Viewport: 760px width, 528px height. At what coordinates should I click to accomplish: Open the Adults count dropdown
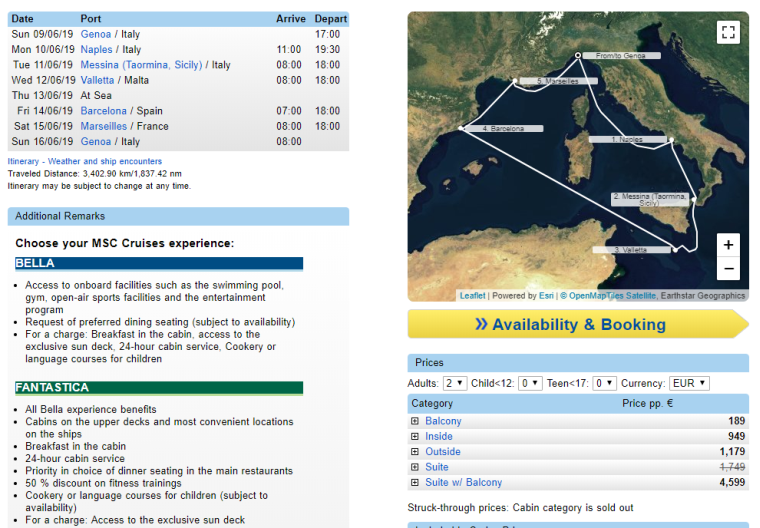(x=455, y=383)
